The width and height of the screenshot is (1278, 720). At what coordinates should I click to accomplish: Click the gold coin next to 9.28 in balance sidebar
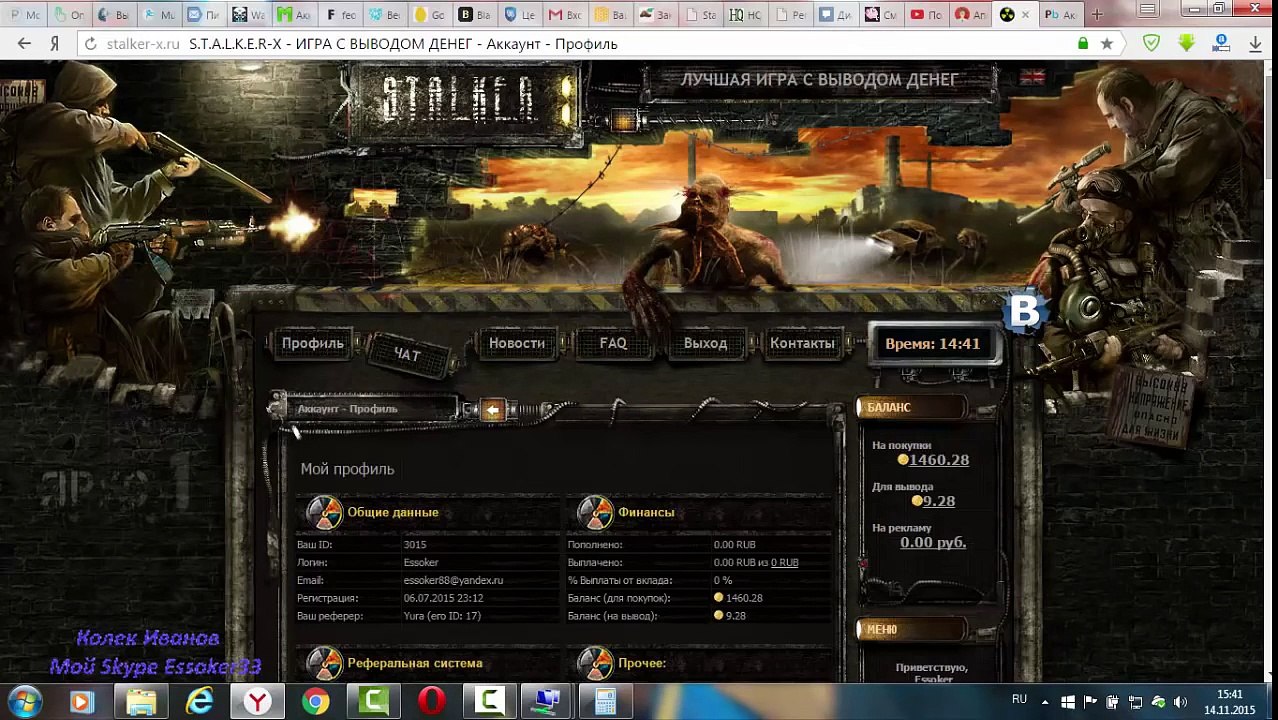pyautogui.click(x=916, y=501)
